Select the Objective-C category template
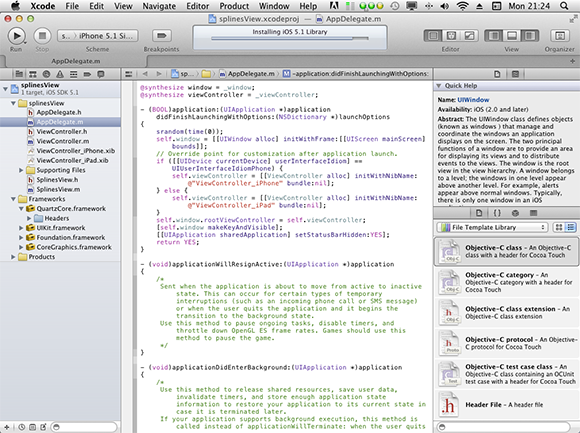This screenshot has width=580, height=433. pyautogui.click(x=506, y=283)
